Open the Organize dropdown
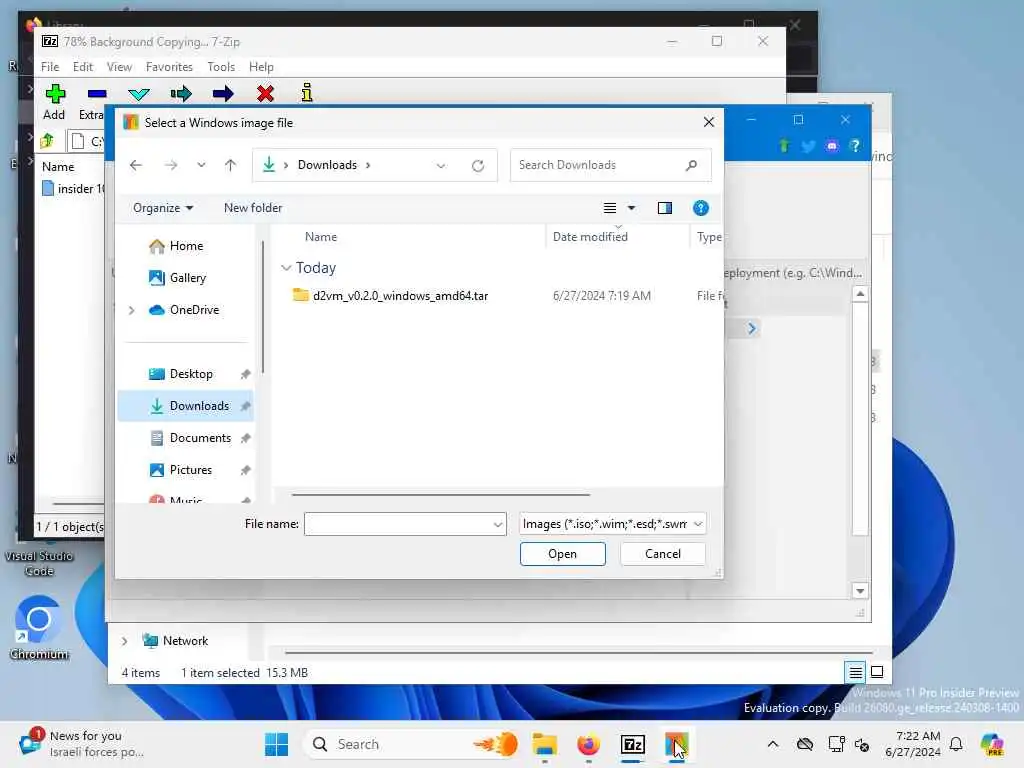Image resolution: width=1024 pixels, height=768 pixels. (x=163, y=208)
